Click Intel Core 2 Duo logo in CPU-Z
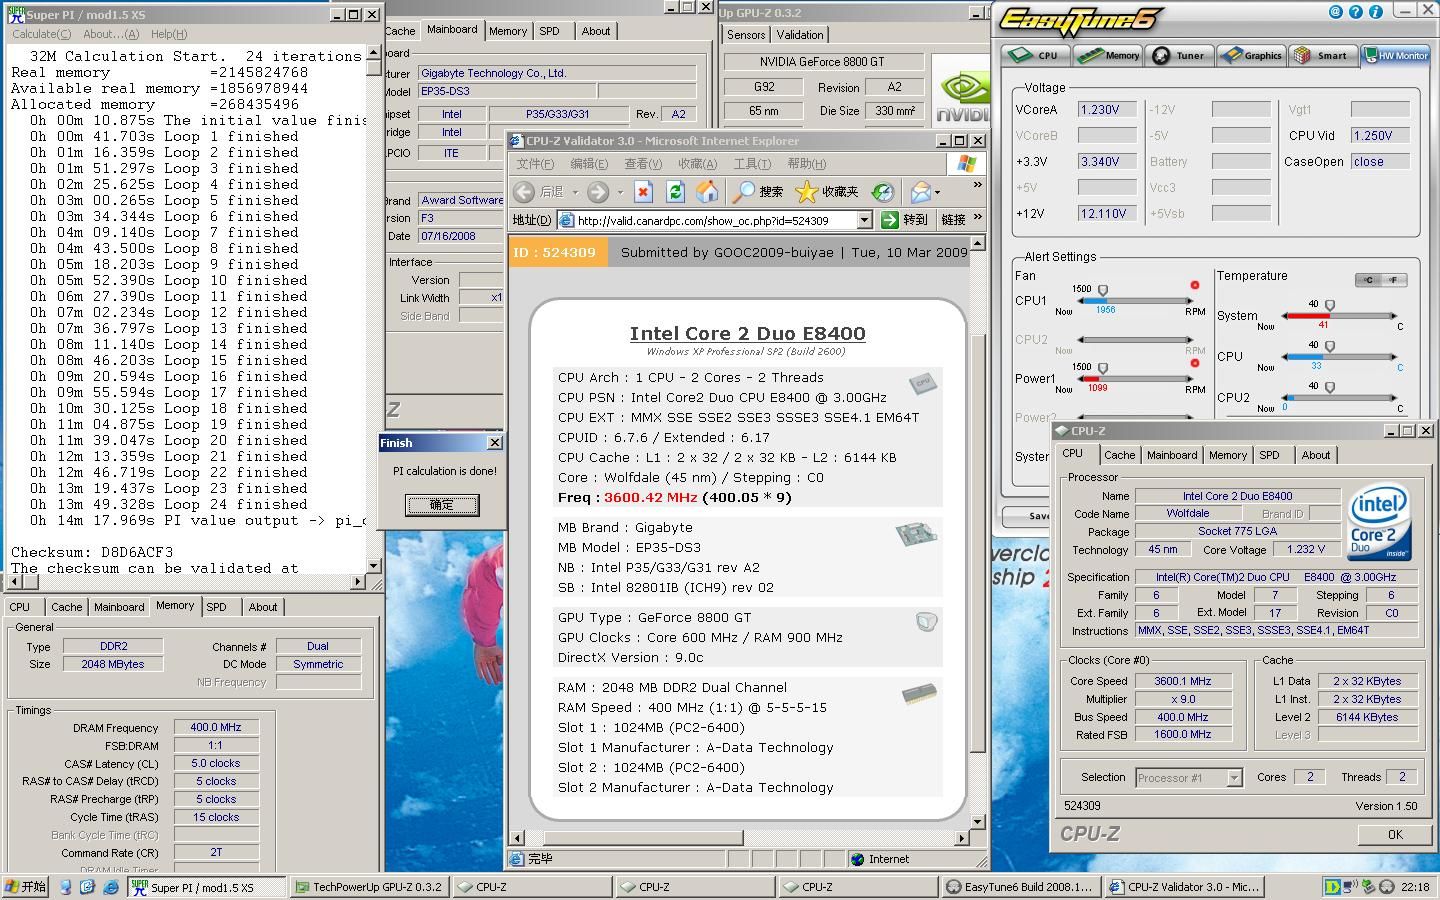Image resolution: width=1440 pixels, height=900 pixels. 1380,522
